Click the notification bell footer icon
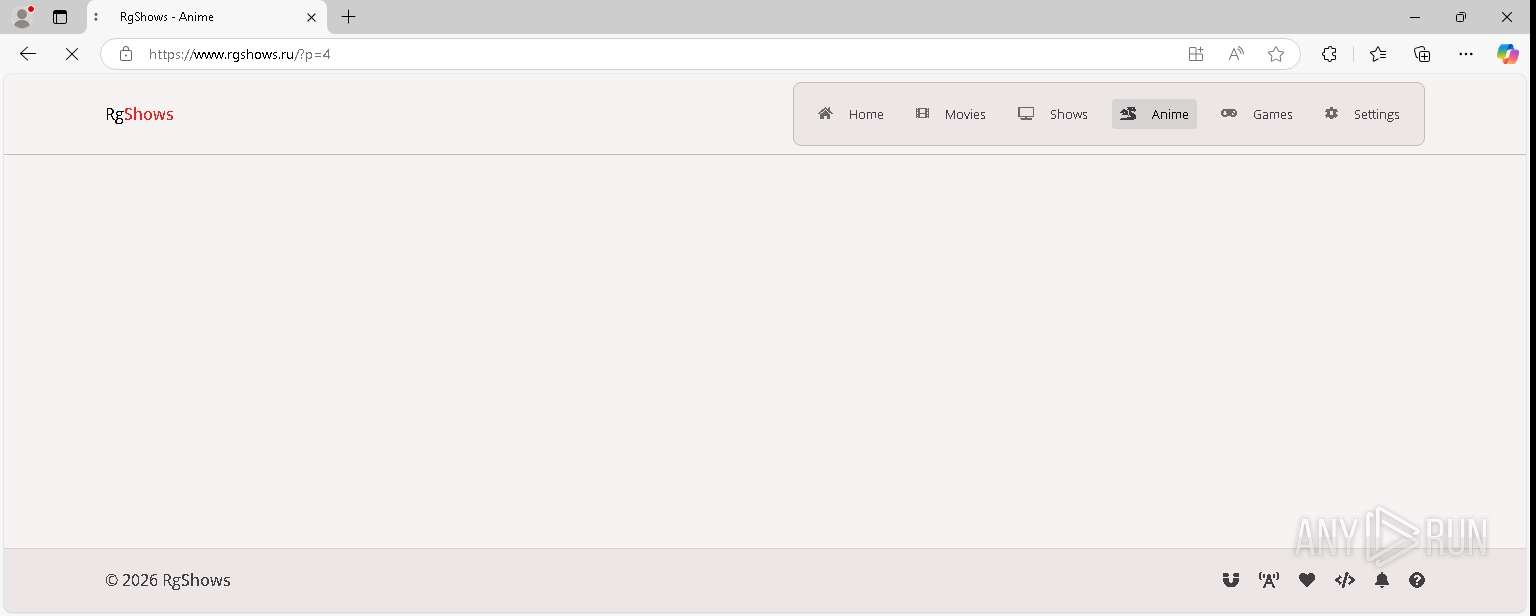 [x=1382, y=580]
